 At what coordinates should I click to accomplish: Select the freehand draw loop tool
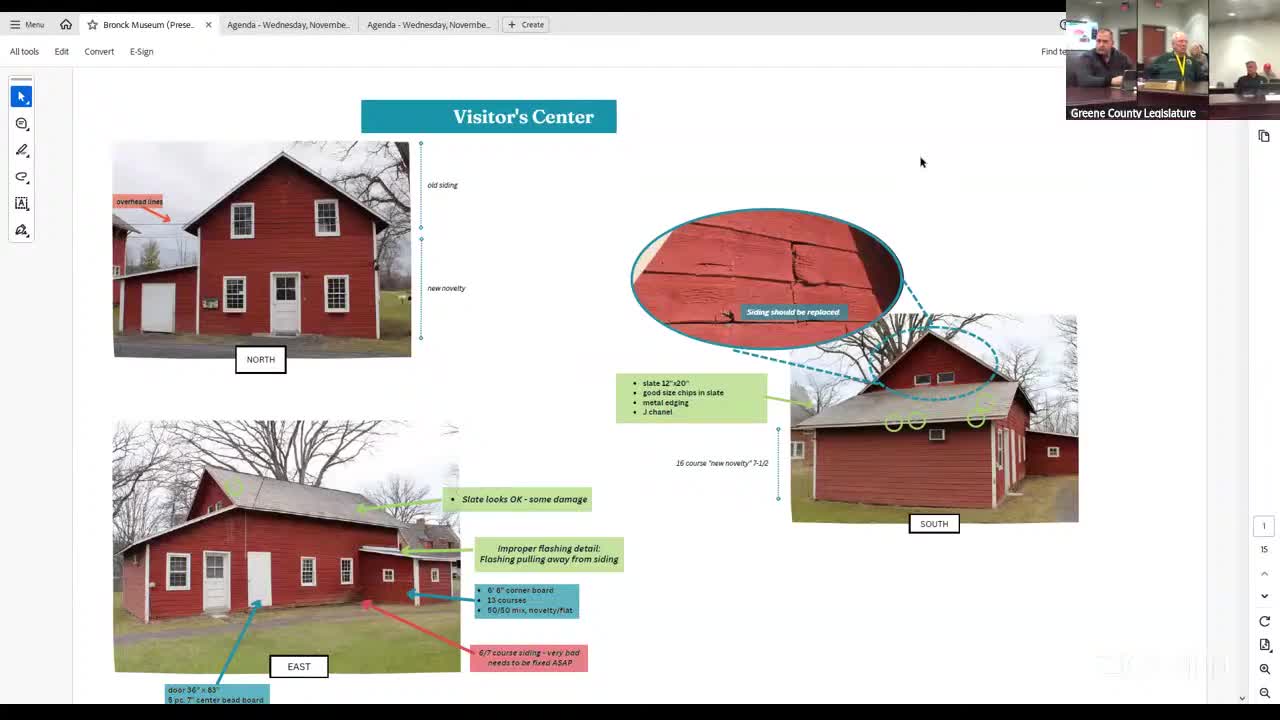point(21,177)
